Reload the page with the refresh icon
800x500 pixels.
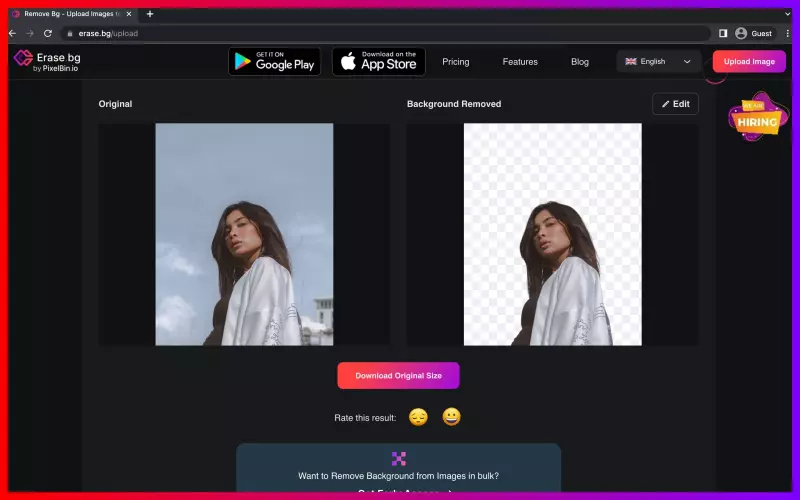pos(48,33)
